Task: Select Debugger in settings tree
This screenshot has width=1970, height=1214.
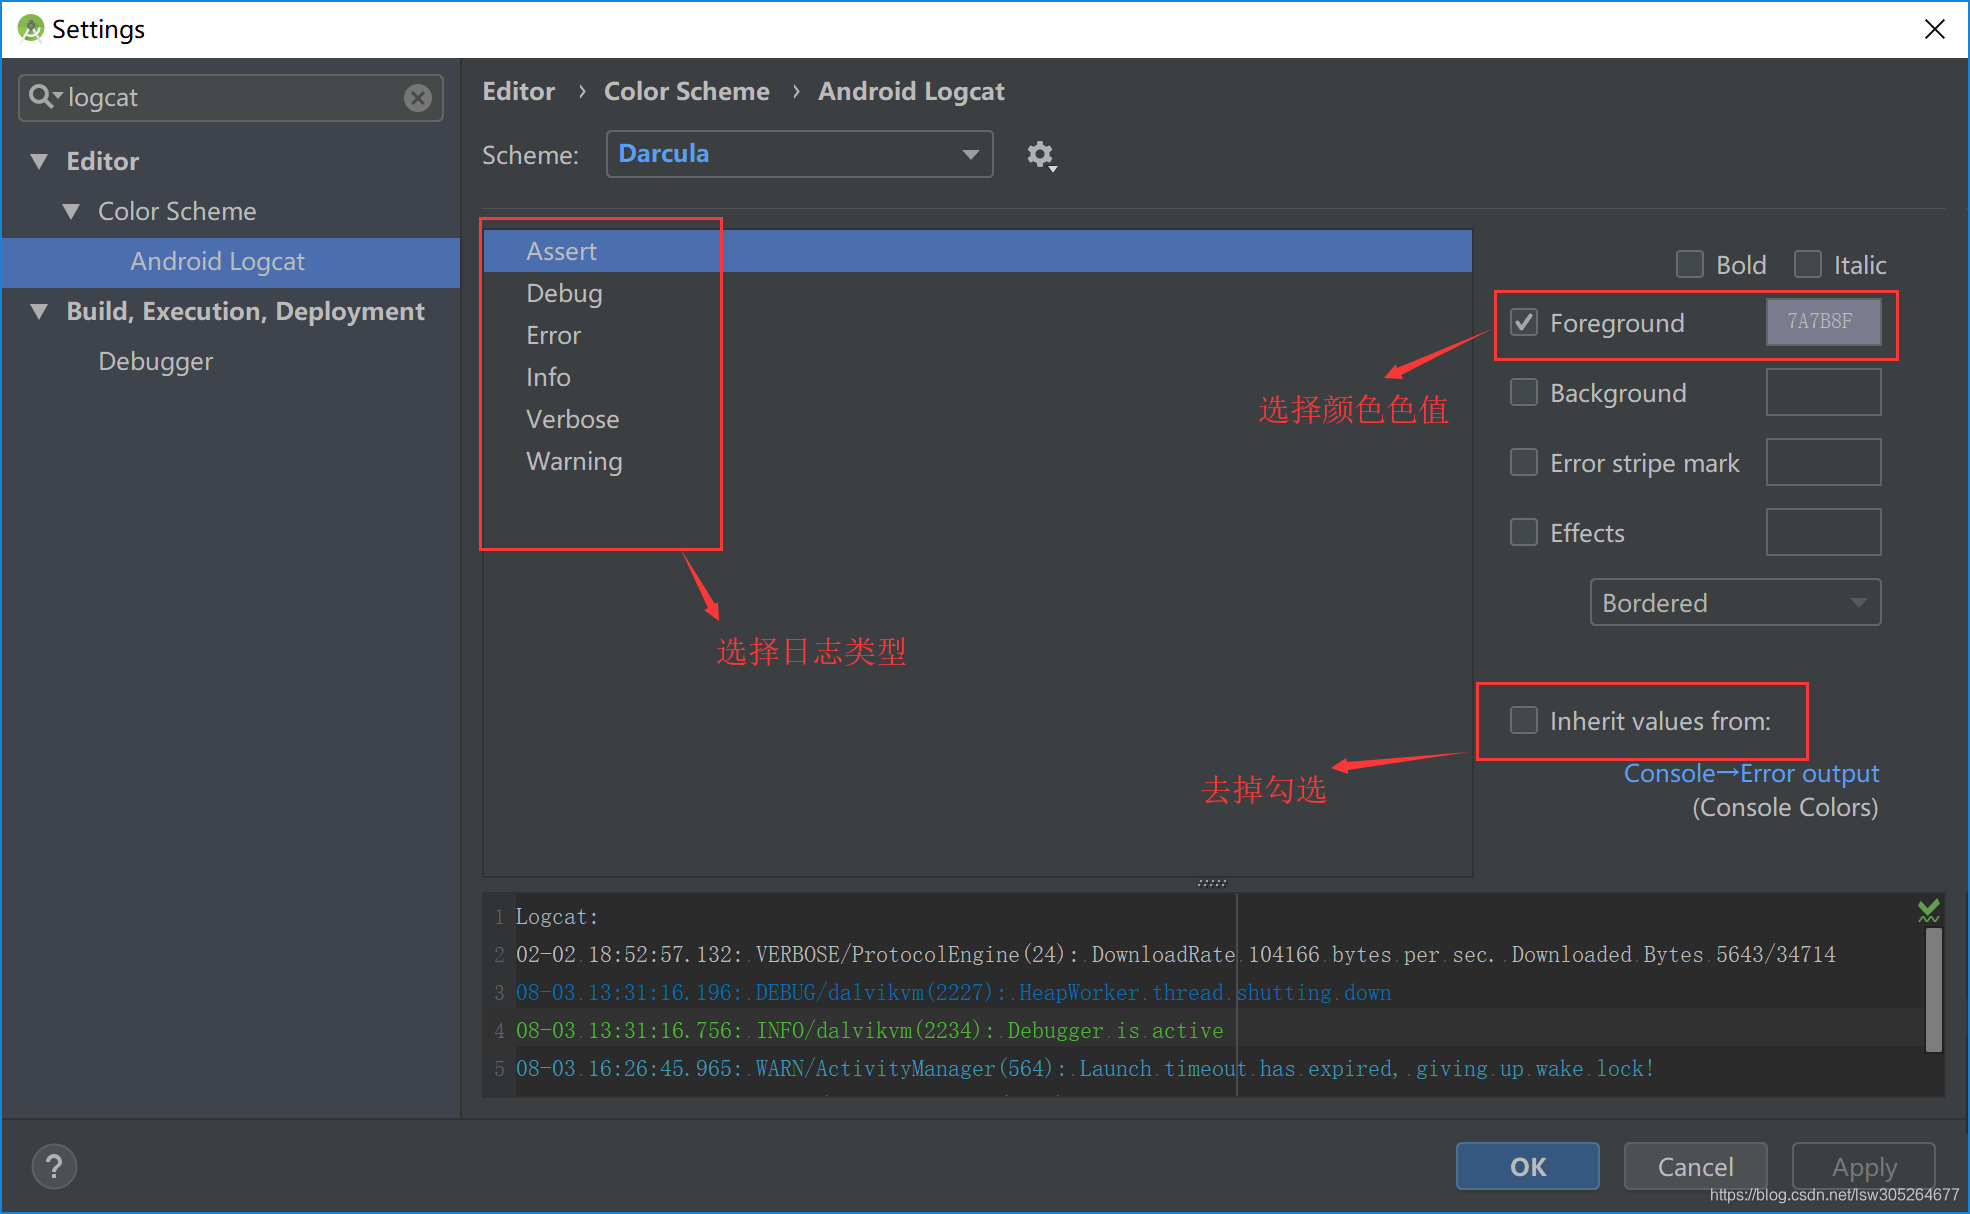Action: 155,361
